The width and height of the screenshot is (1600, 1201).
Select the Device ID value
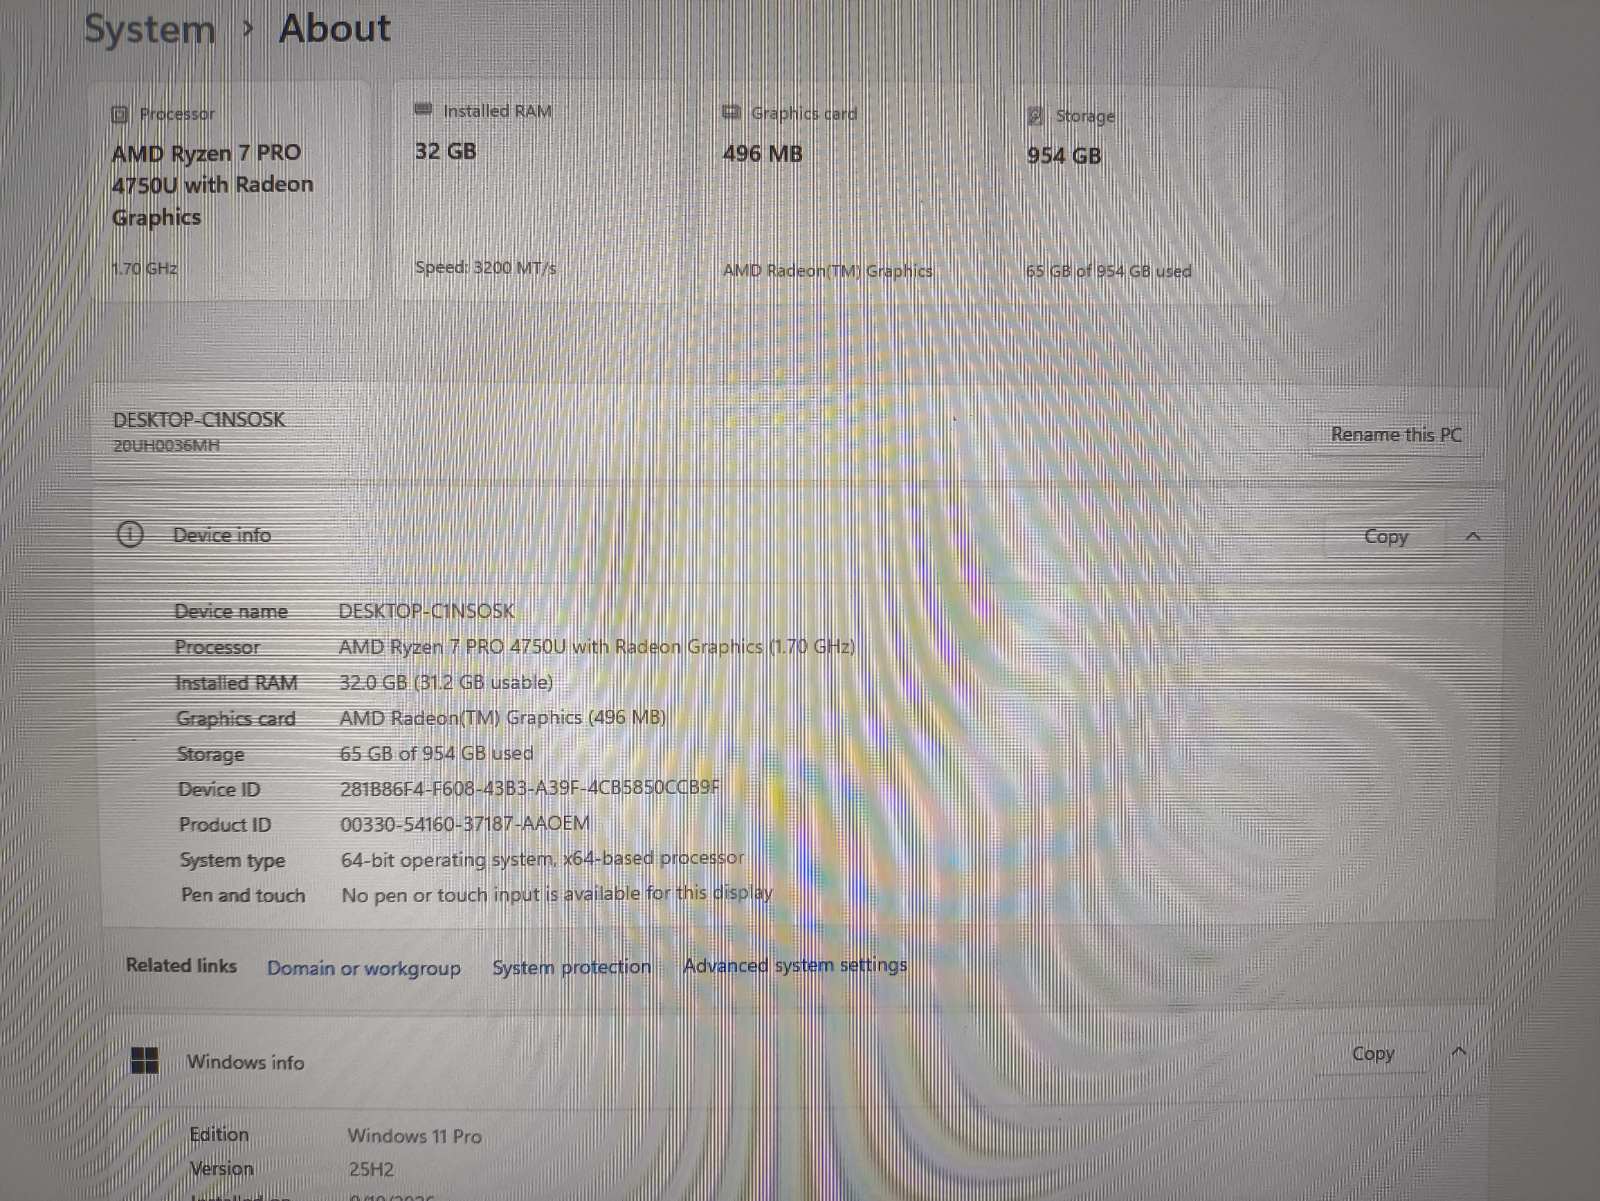click(530, 788)
